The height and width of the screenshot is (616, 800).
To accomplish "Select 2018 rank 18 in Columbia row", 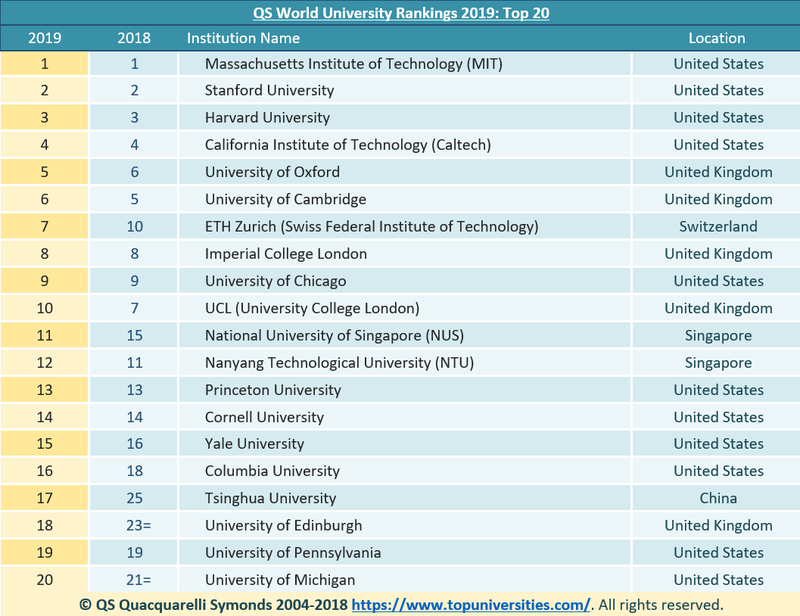I will click(135, 471).
